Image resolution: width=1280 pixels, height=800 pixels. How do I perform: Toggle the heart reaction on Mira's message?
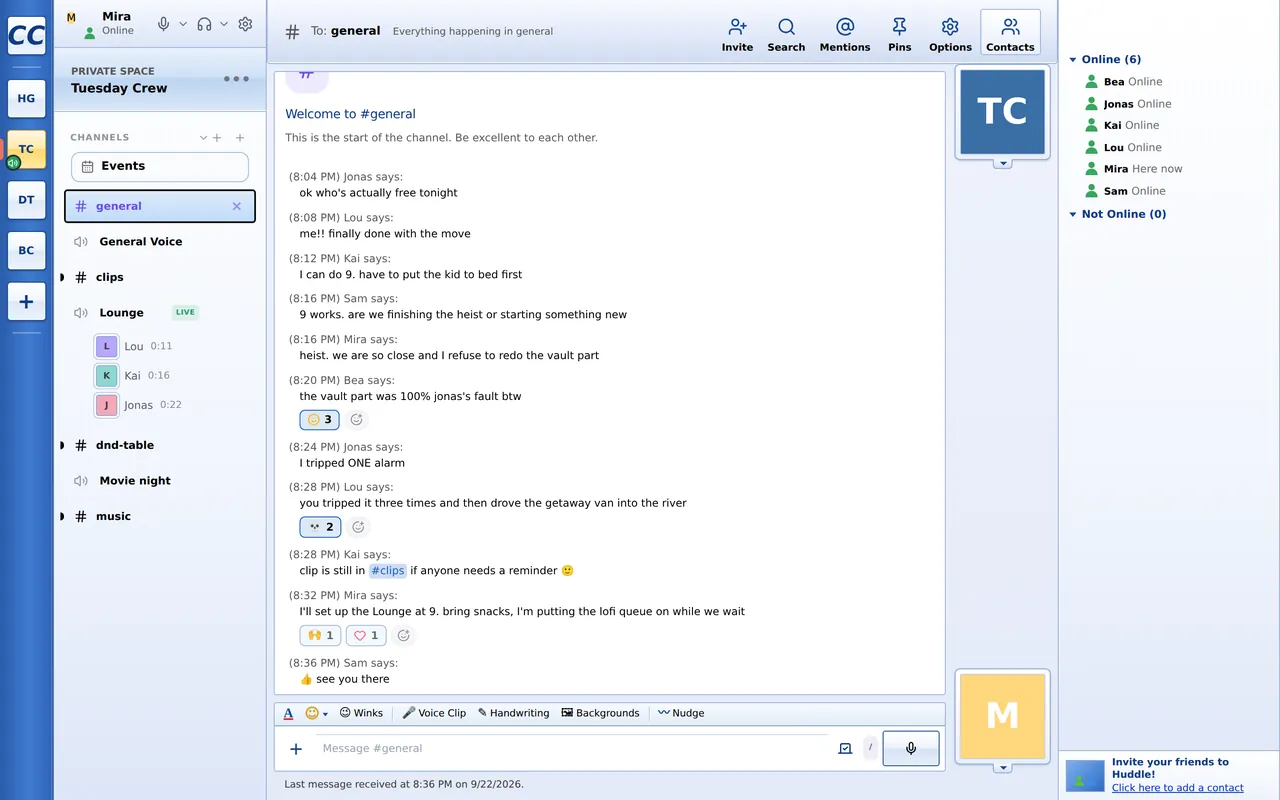(366, 635)
